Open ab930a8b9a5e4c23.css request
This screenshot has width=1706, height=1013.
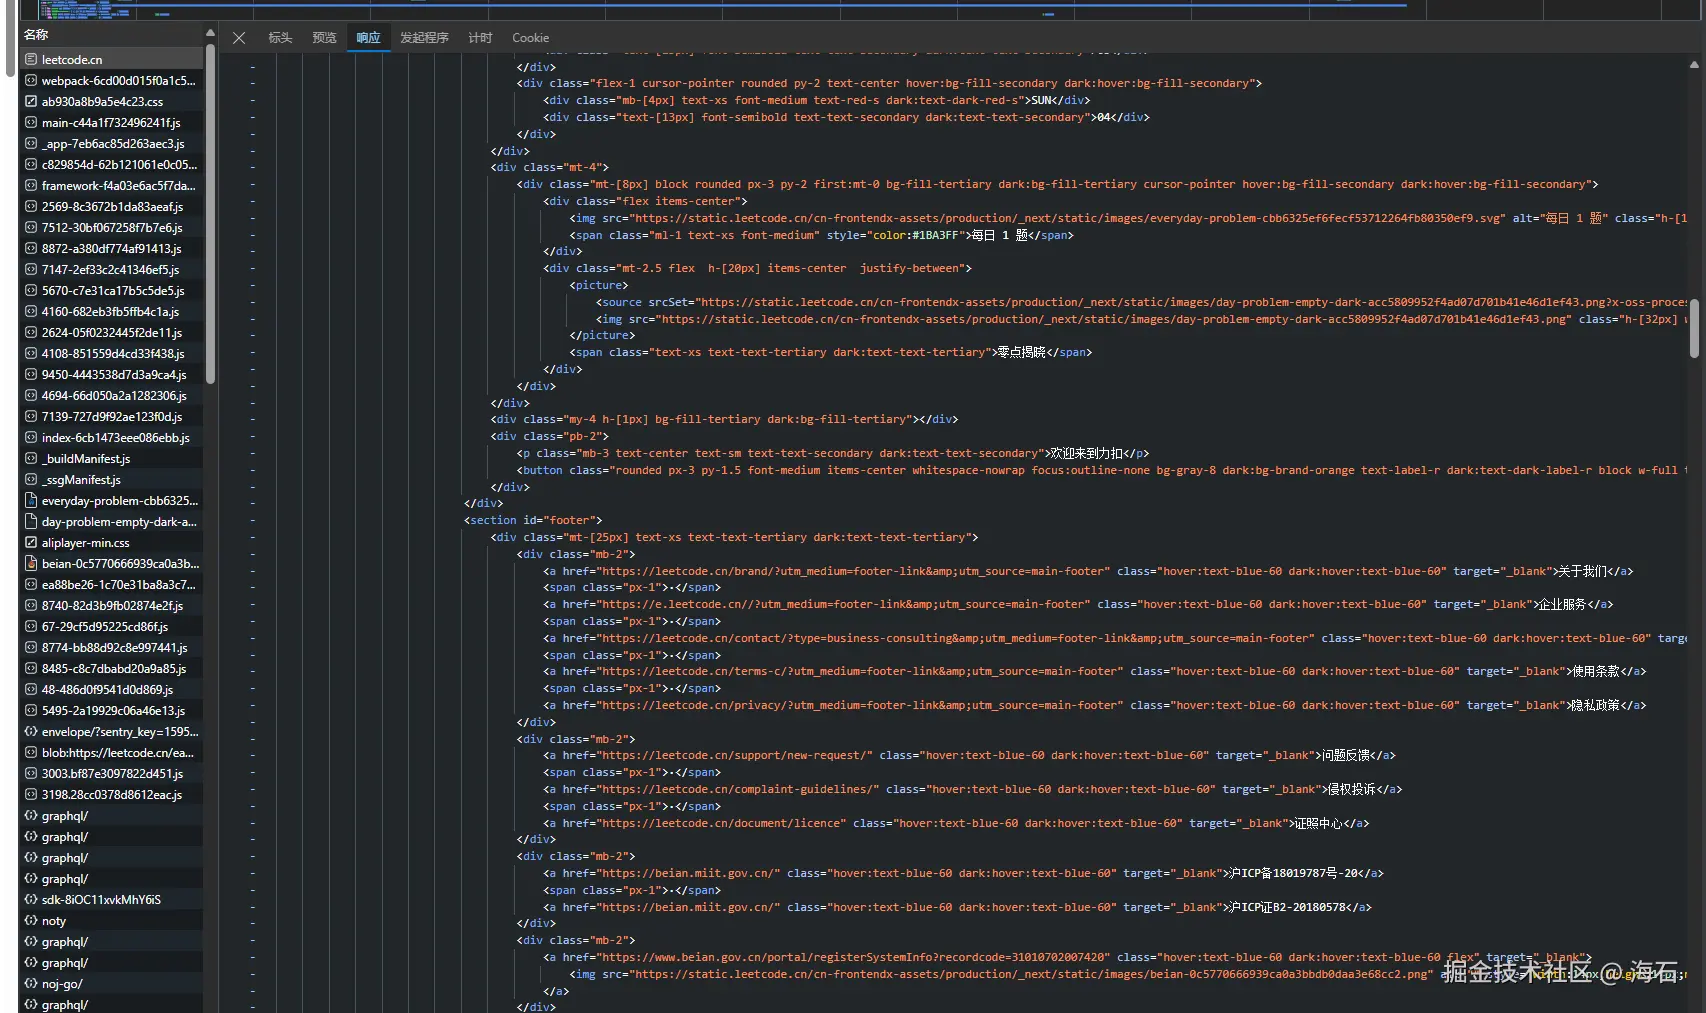click(112, 102)
